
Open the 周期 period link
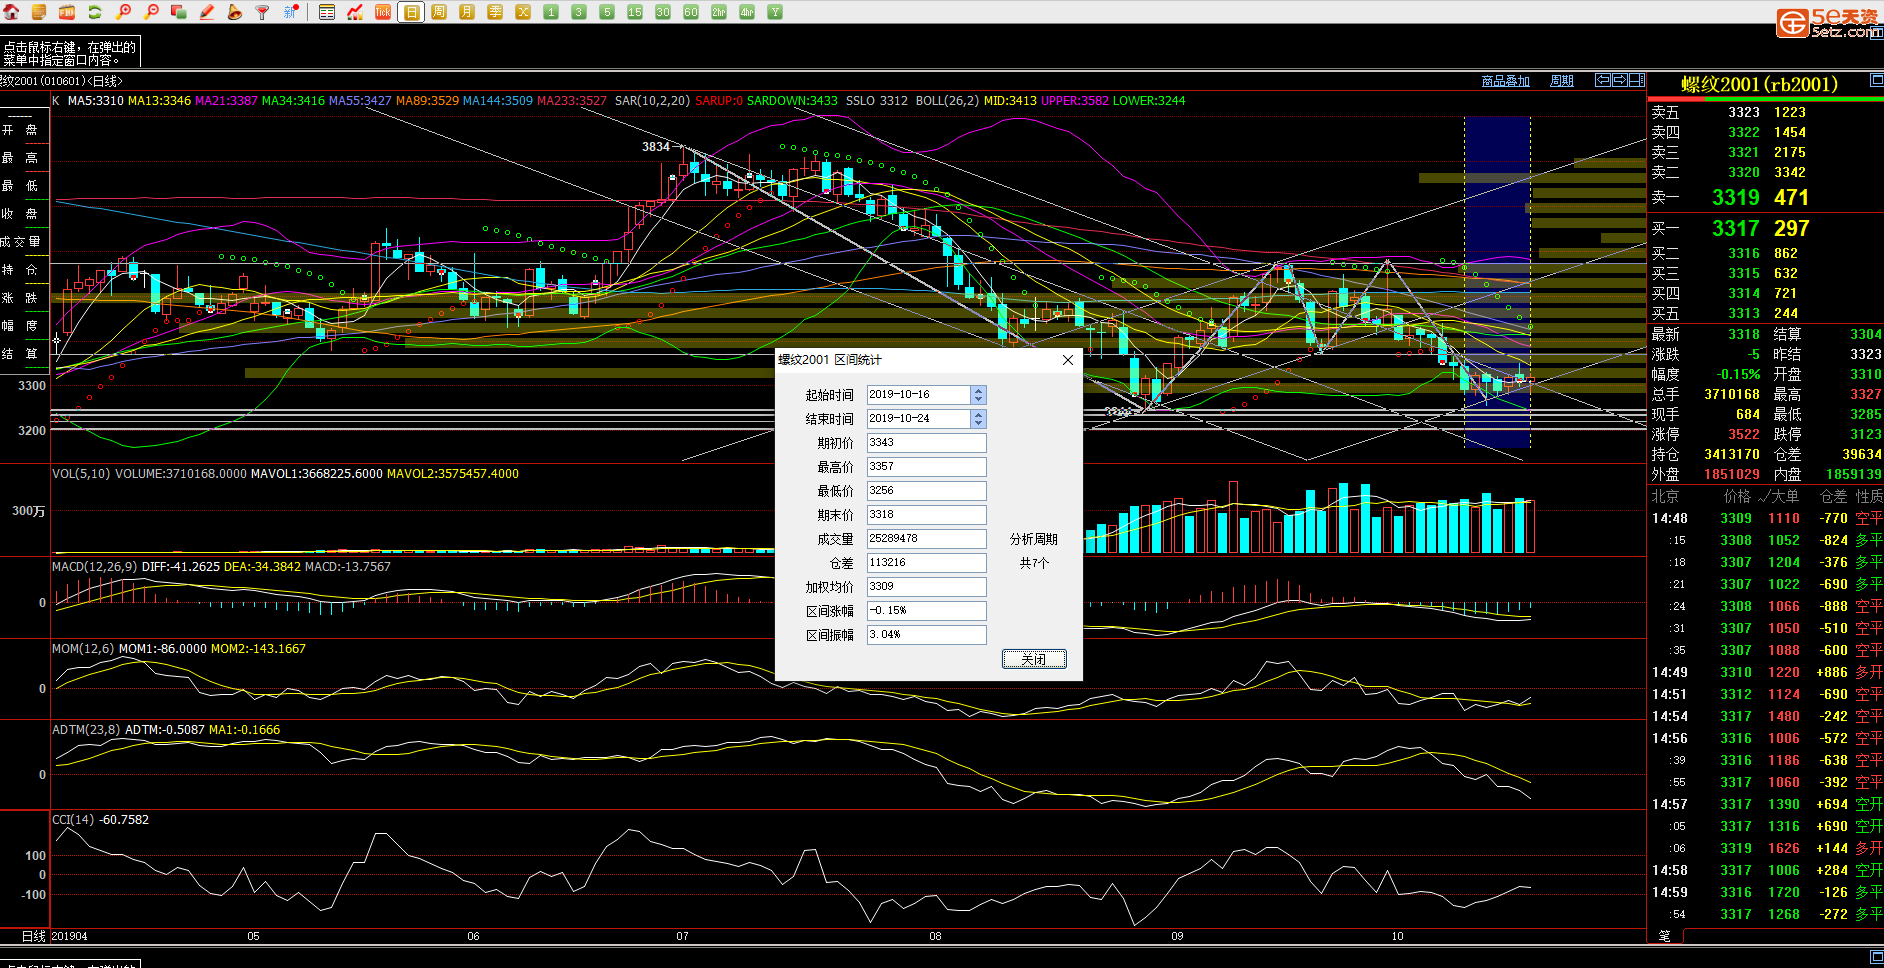[x=1562, y=81]
